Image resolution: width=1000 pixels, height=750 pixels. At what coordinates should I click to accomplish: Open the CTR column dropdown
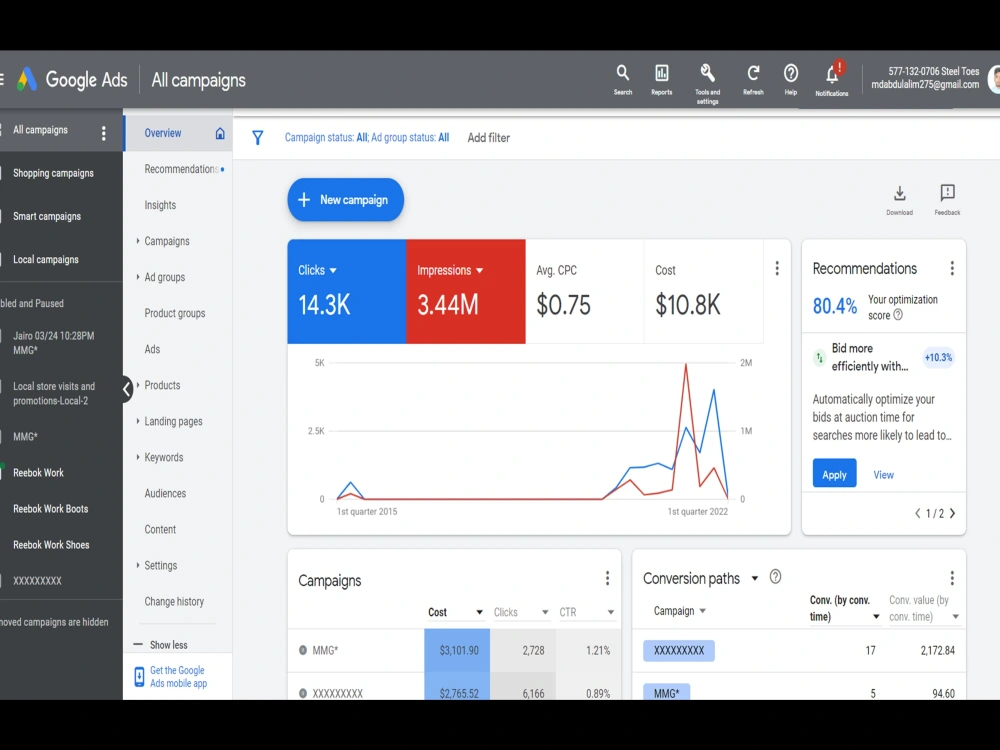pyautogui.click(x=611, y=612)
